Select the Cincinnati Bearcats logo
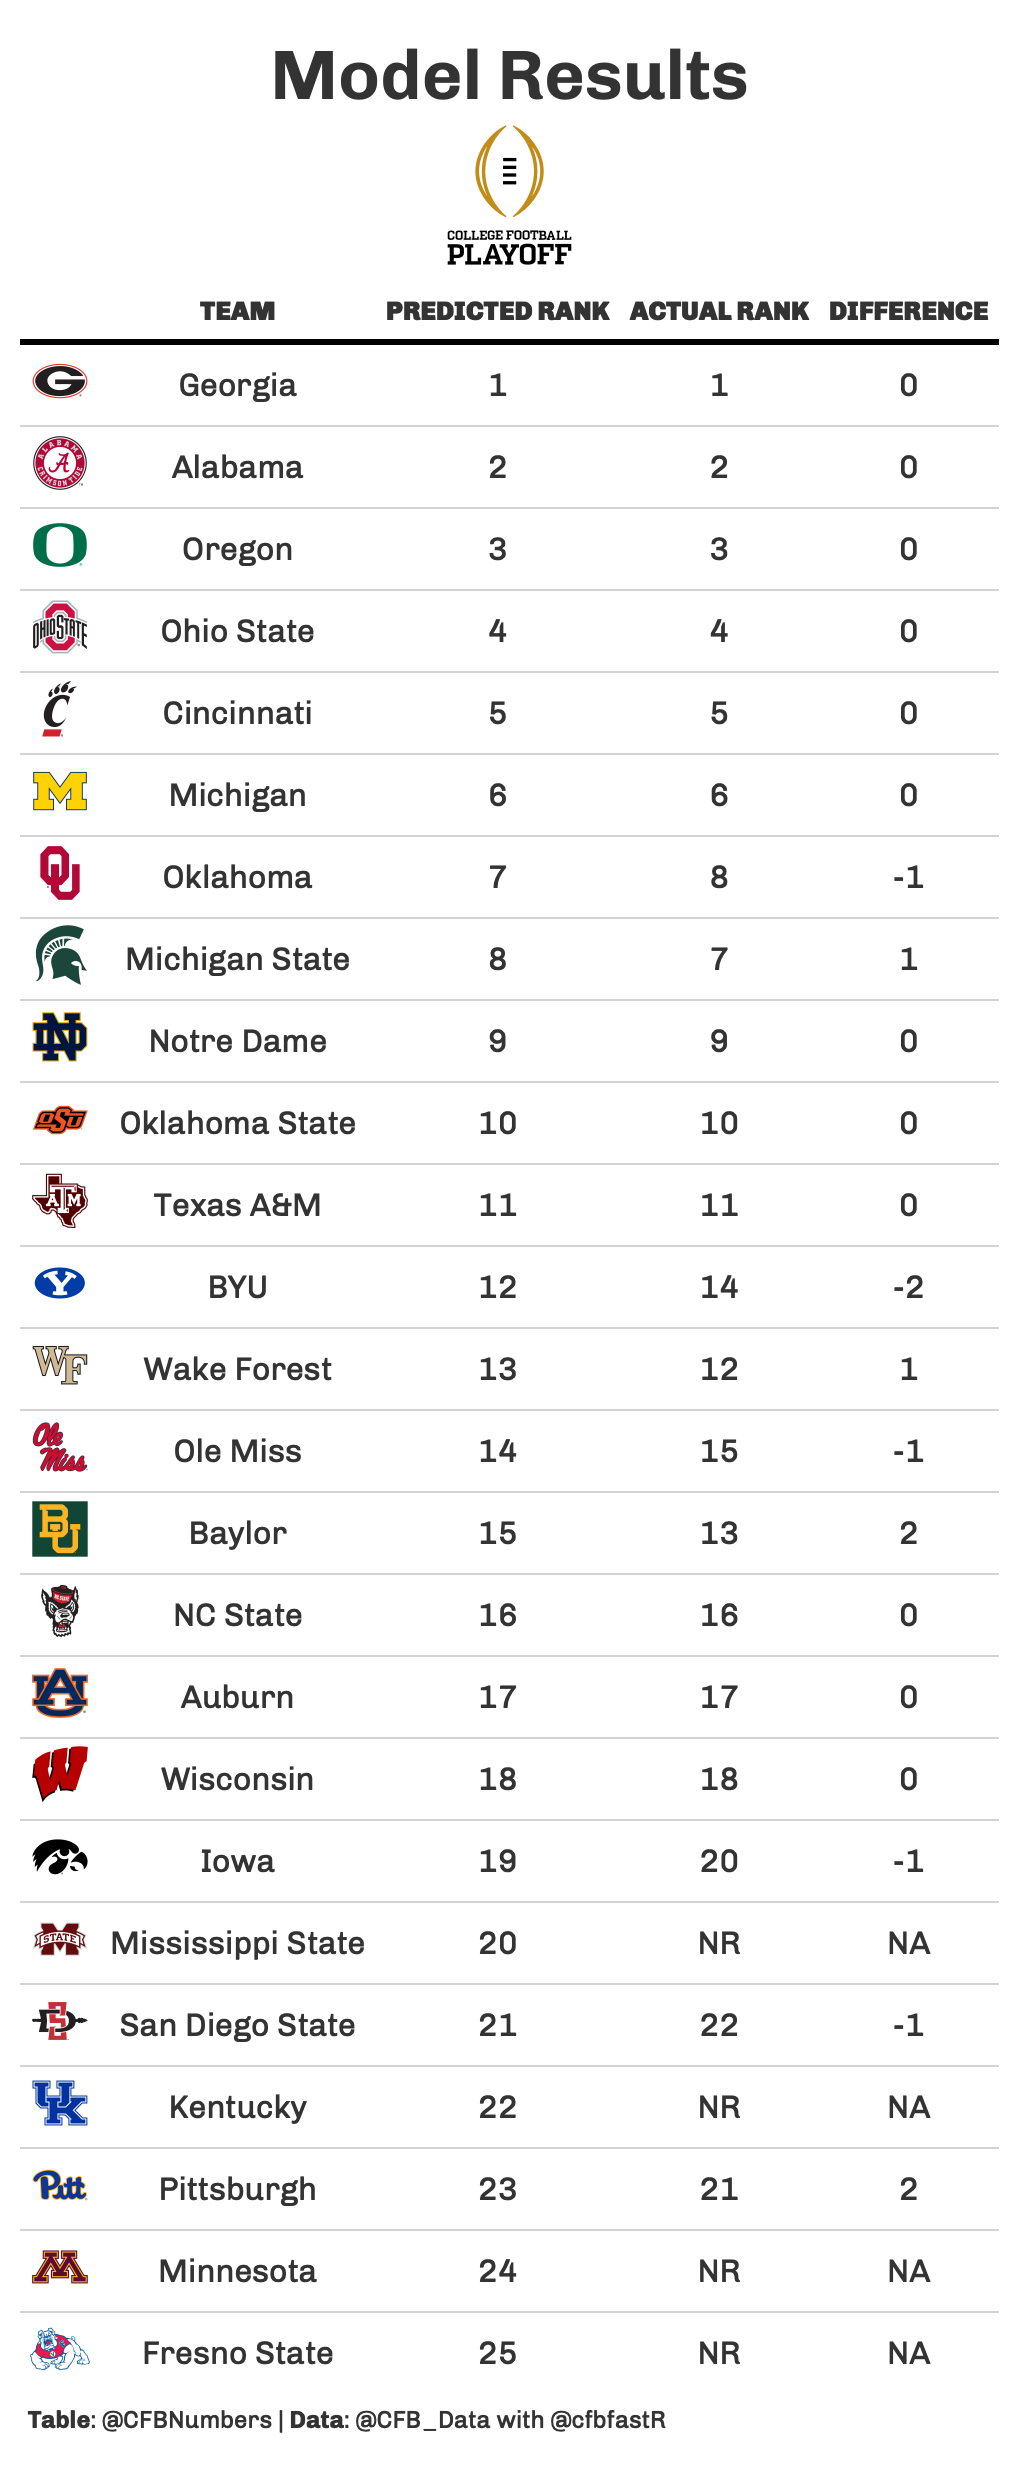This screenshot has height=2468, width=1019. click(x=59, y=709)
